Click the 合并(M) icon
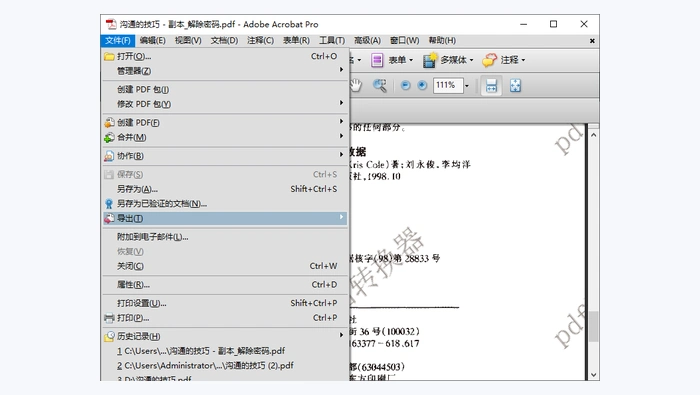Image resolution: width=700 pixels, height=395 pixels. point(109,137)
